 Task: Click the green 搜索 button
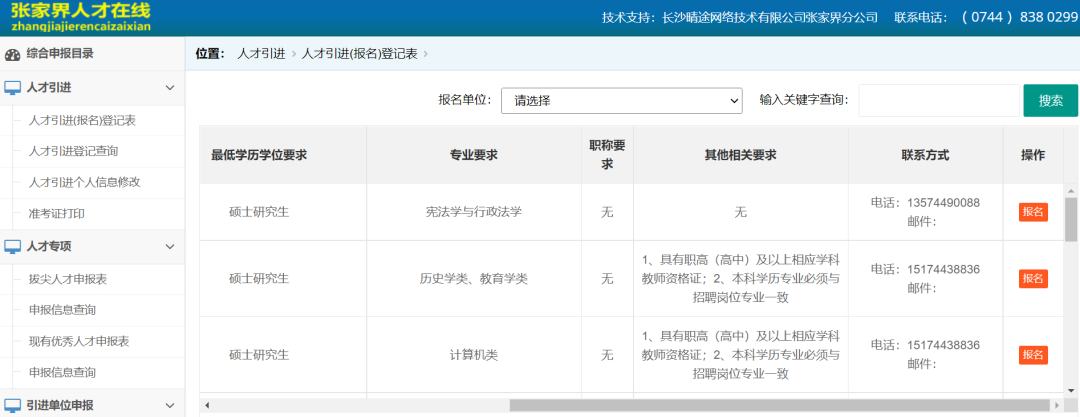pos(1050,101)
